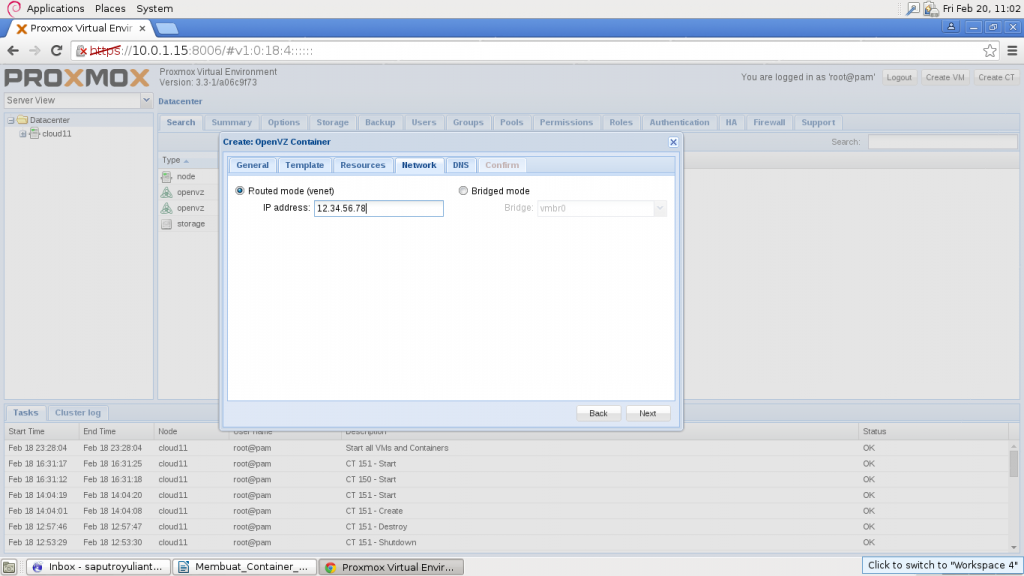Close the Create OpenVZ Container dialog
This screenshot has height=576, width=1024.
tap(673, 142)
